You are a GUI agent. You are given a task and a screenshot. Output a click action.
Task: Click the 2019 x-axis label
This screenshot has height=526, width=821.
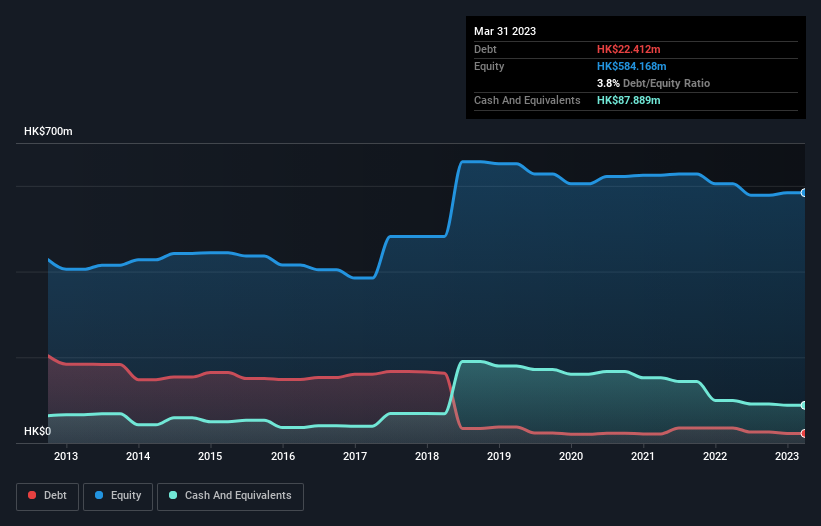499,456
